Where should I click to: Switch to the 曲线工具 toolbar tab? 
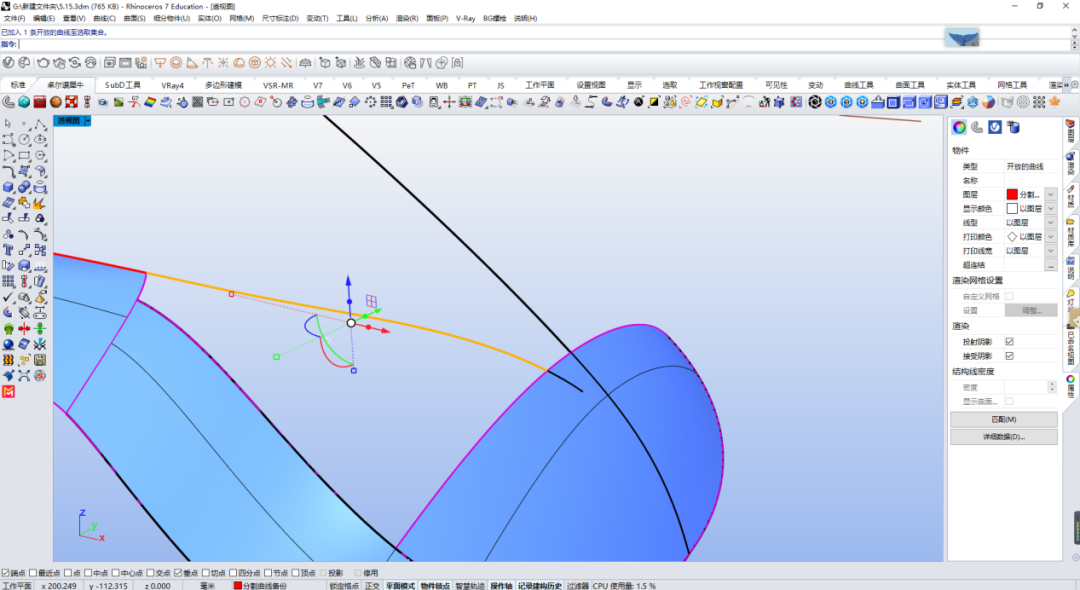point(858,85)
